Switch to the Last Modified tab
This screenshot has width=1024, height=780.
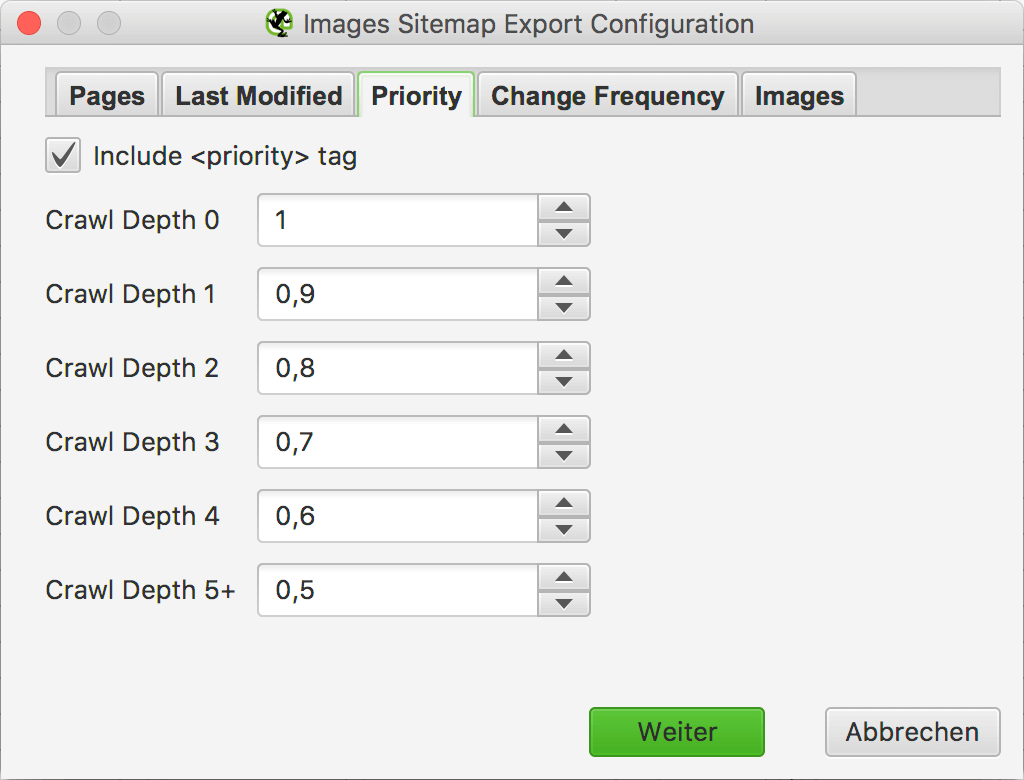point(258,95)
